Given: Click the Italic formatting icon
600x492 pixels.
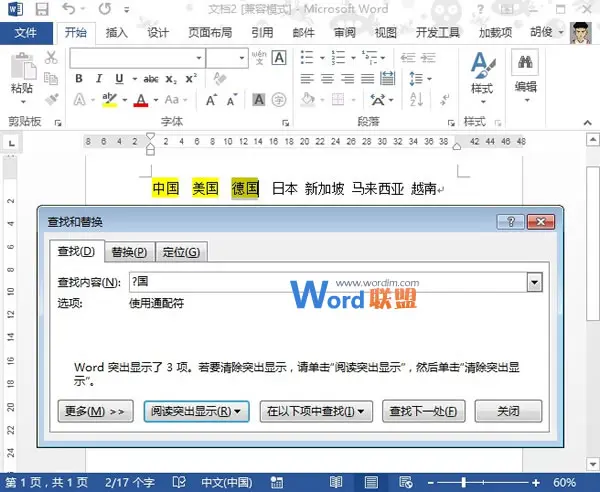Looking at the screenshot, I should click(x=99, y=79).
